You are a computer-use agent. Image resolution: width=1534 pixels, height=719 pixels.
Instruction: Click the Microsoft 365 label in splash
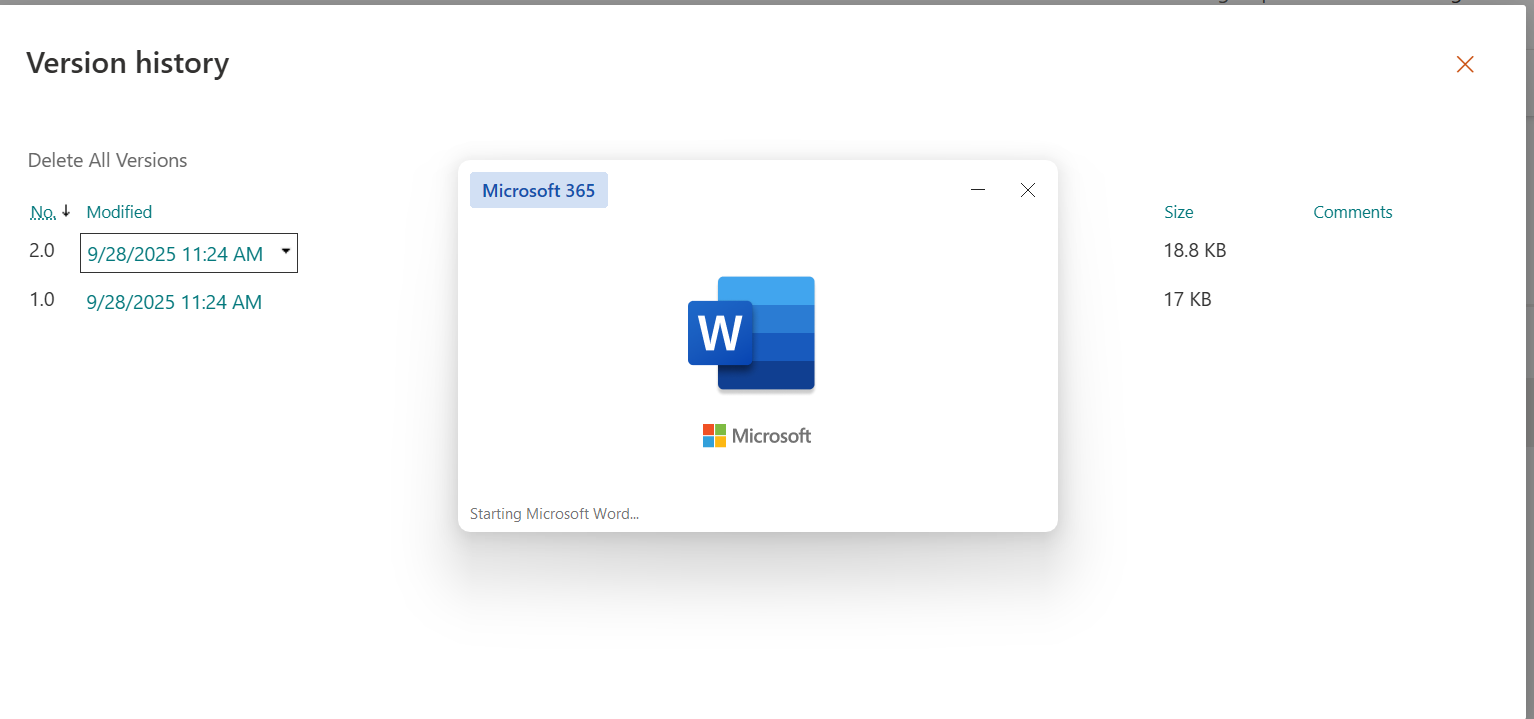tap(539, 190)
